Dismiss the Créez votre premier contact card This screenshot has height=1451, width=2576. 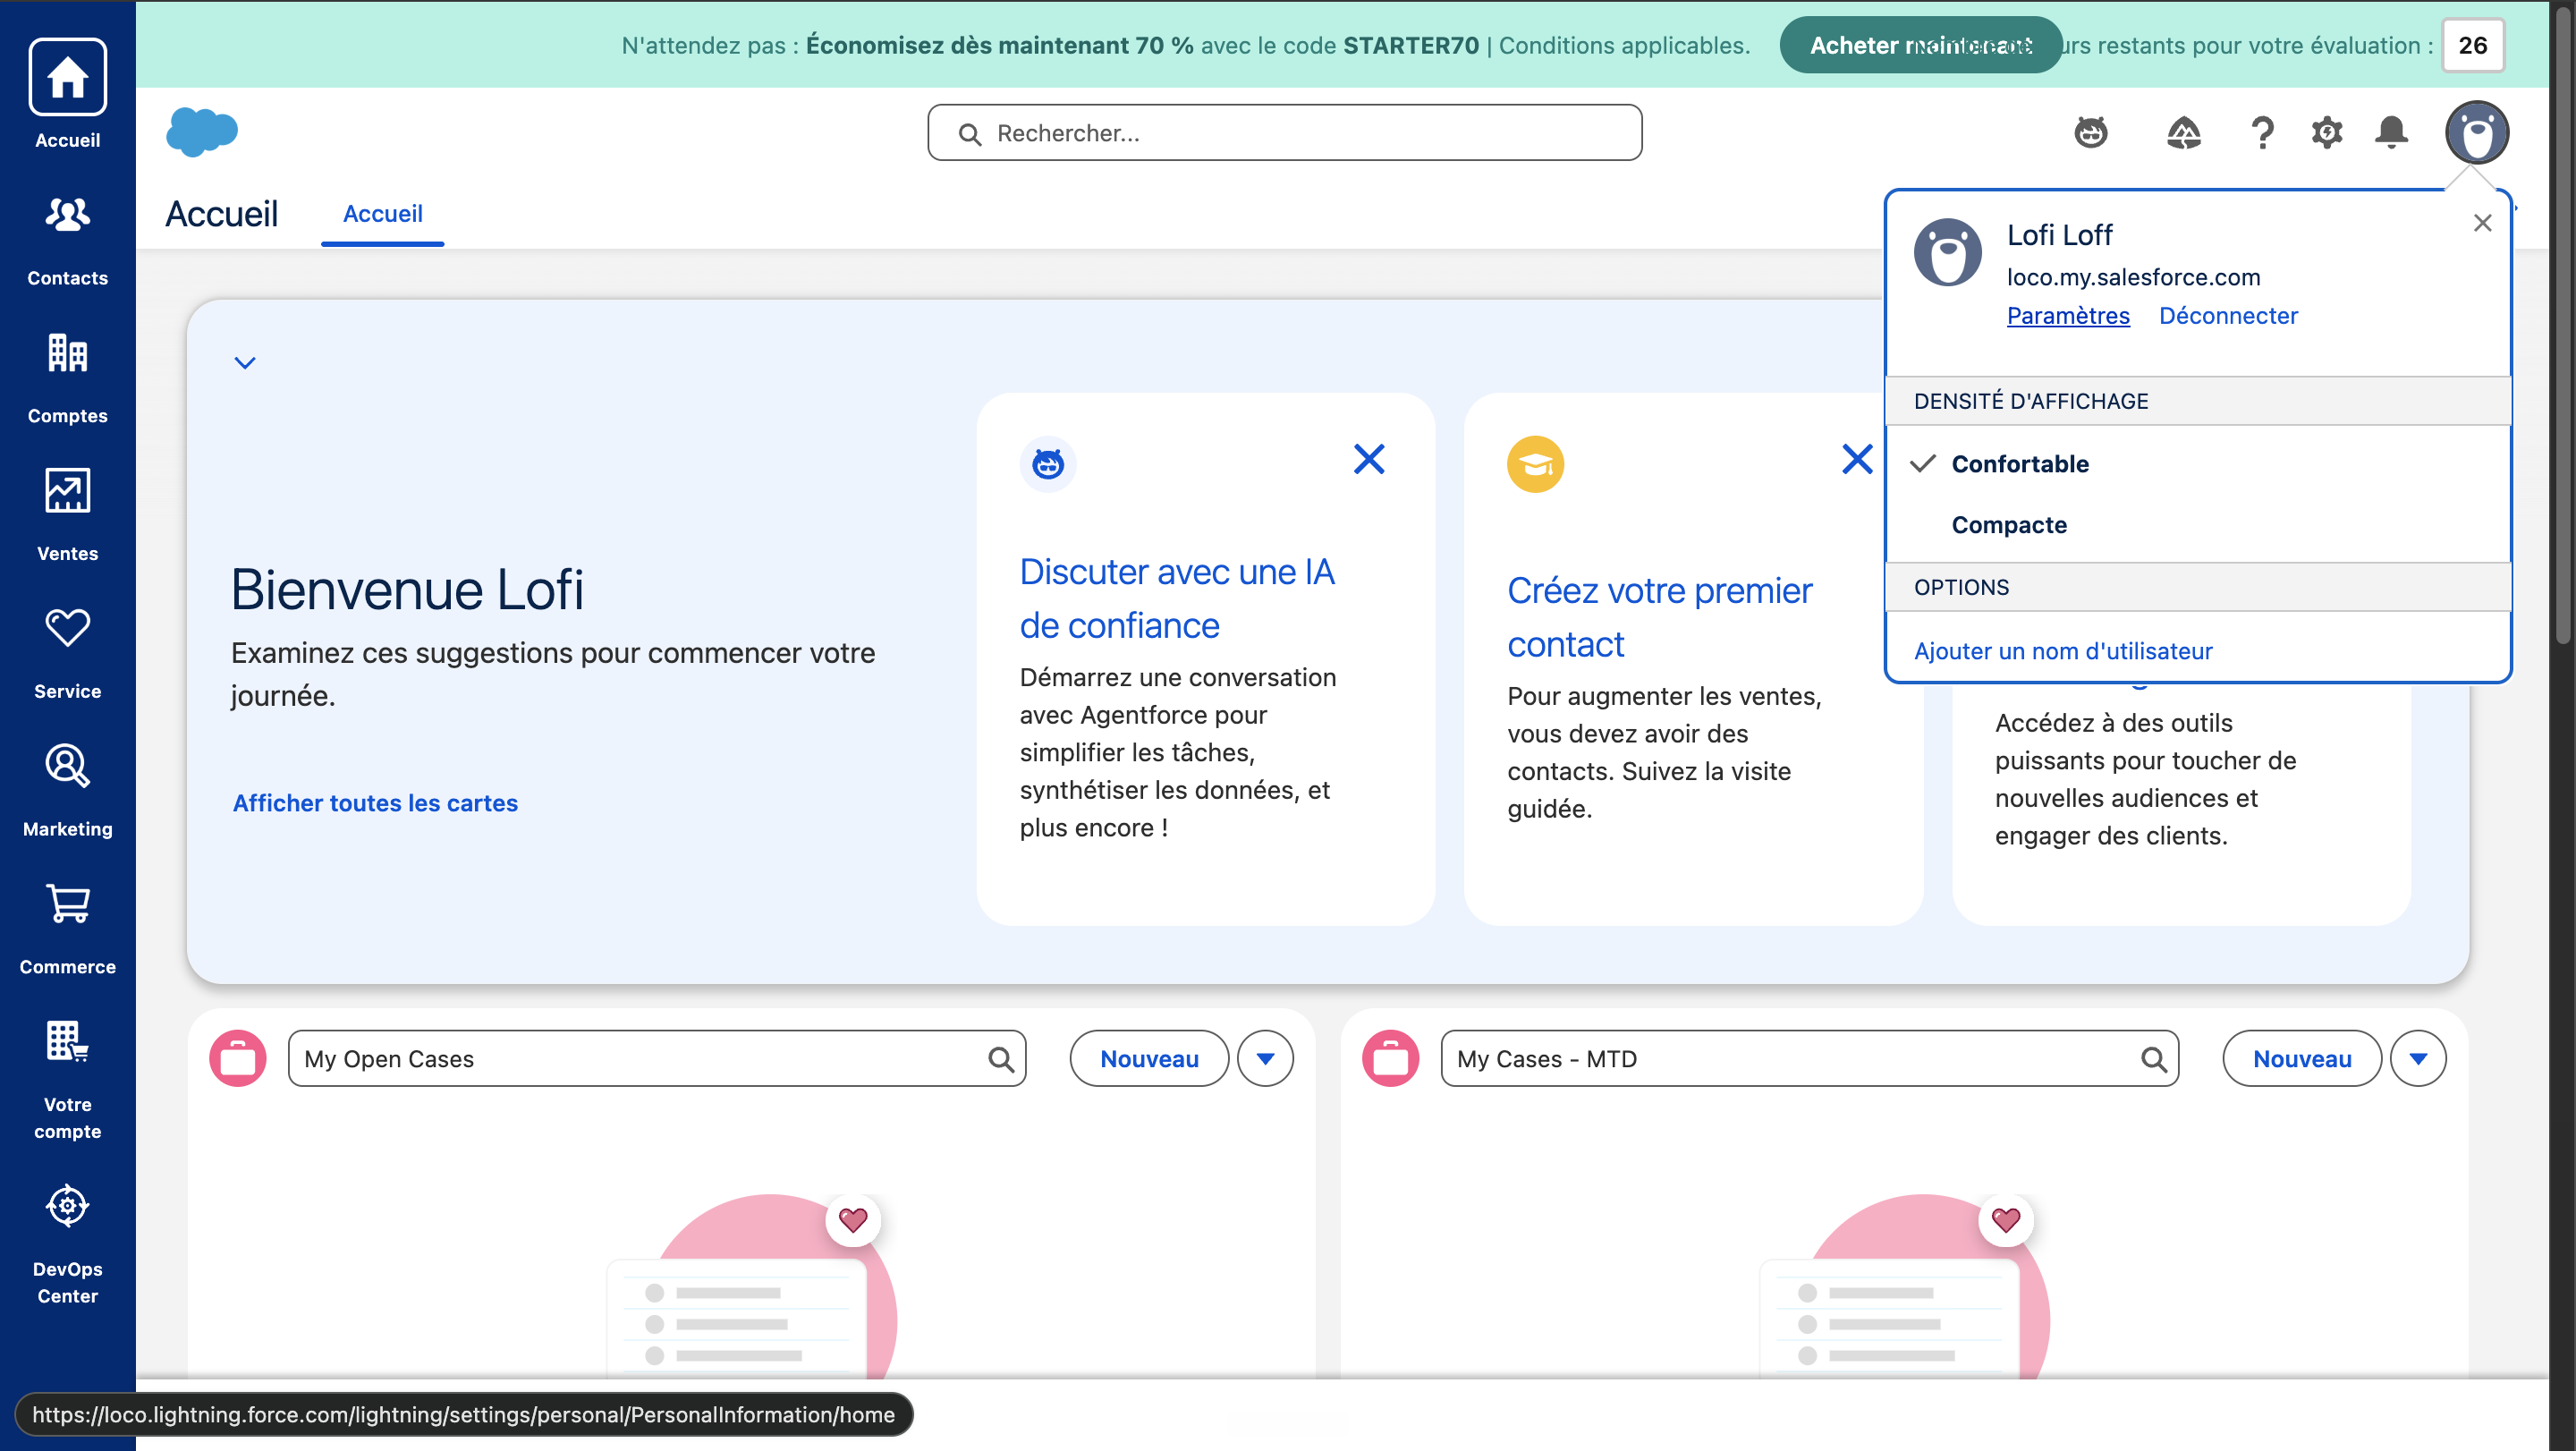pos(1857,459)
